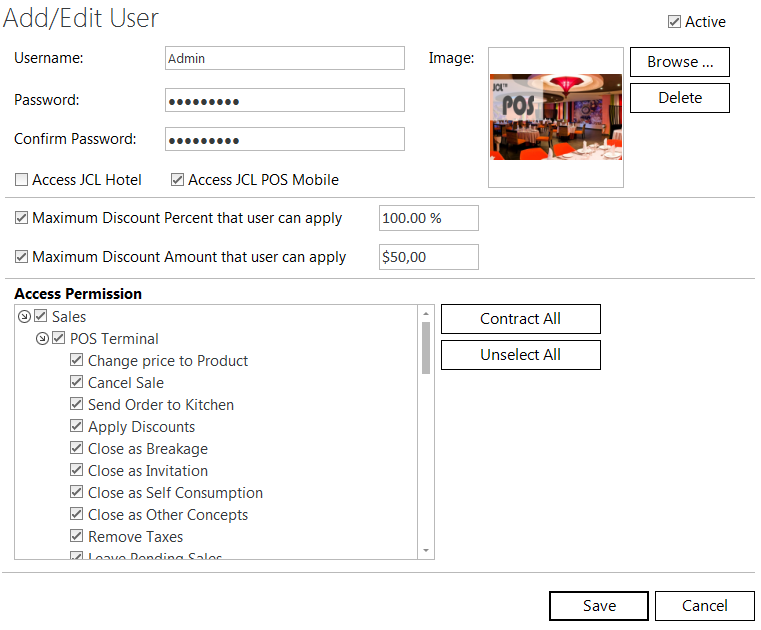Enable Access JCL Hotel checkbox

[22, 181]
